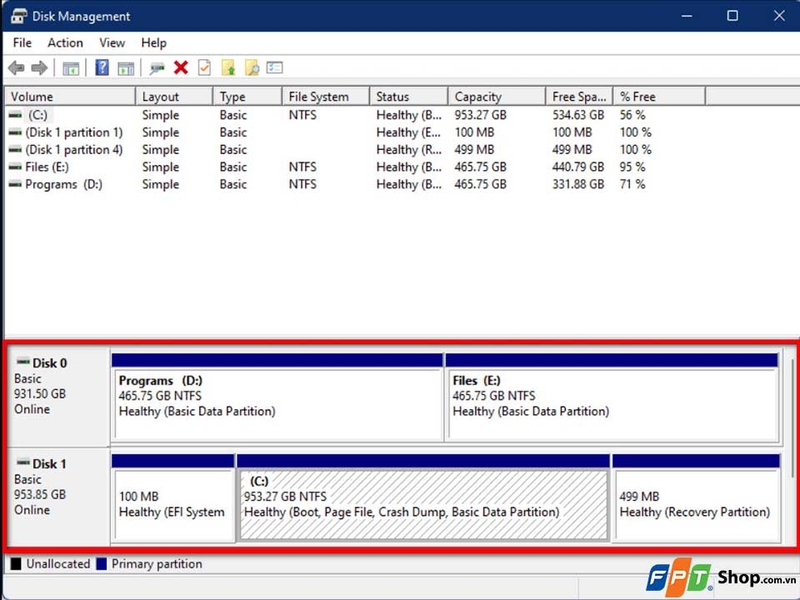Click the 534.63 GB free space cell
This screenshot has height=600, width=800.
click(x=578, y=115)
